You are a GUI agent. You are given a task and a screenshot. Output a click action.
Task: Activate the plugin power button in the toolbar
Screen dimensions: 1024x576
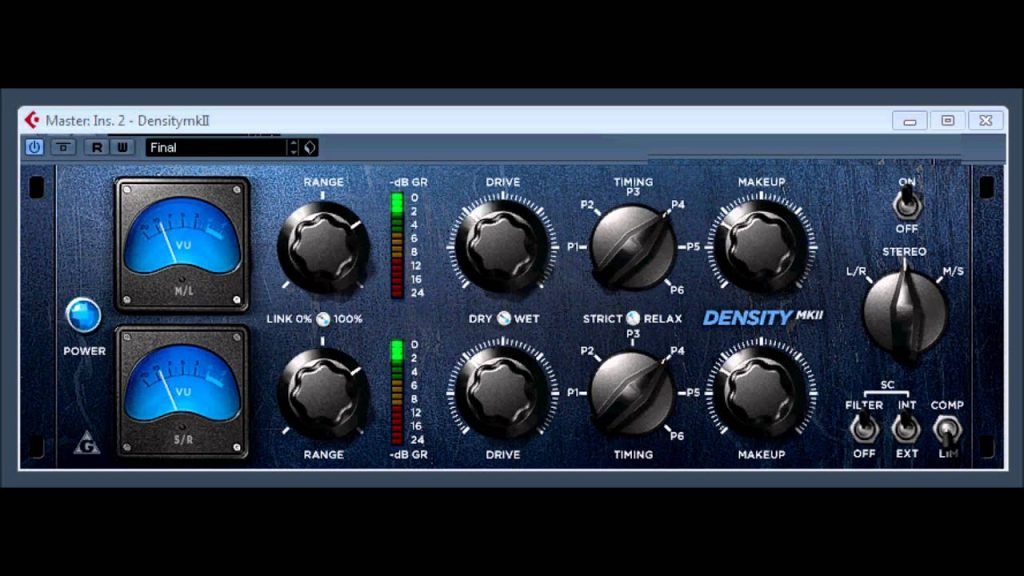[x=34, y=146]
